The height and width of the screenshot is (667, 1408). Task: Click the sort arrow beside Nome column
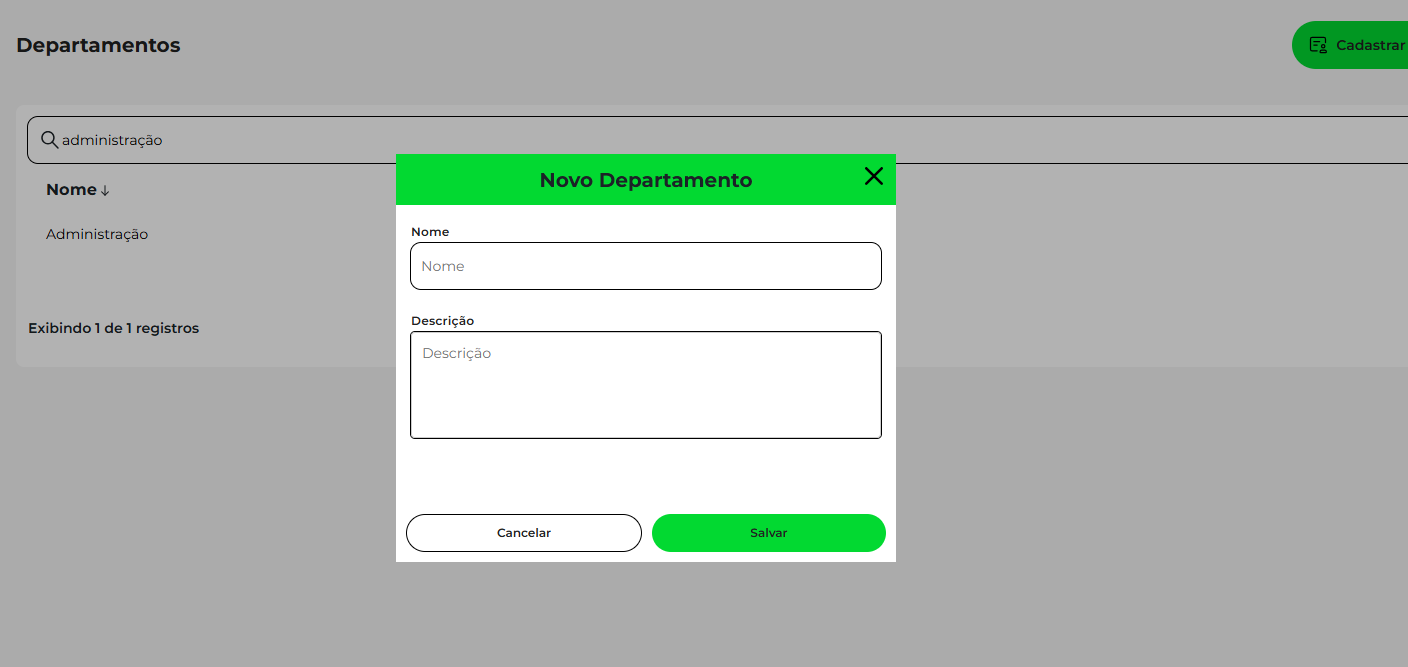coord(105,191)
